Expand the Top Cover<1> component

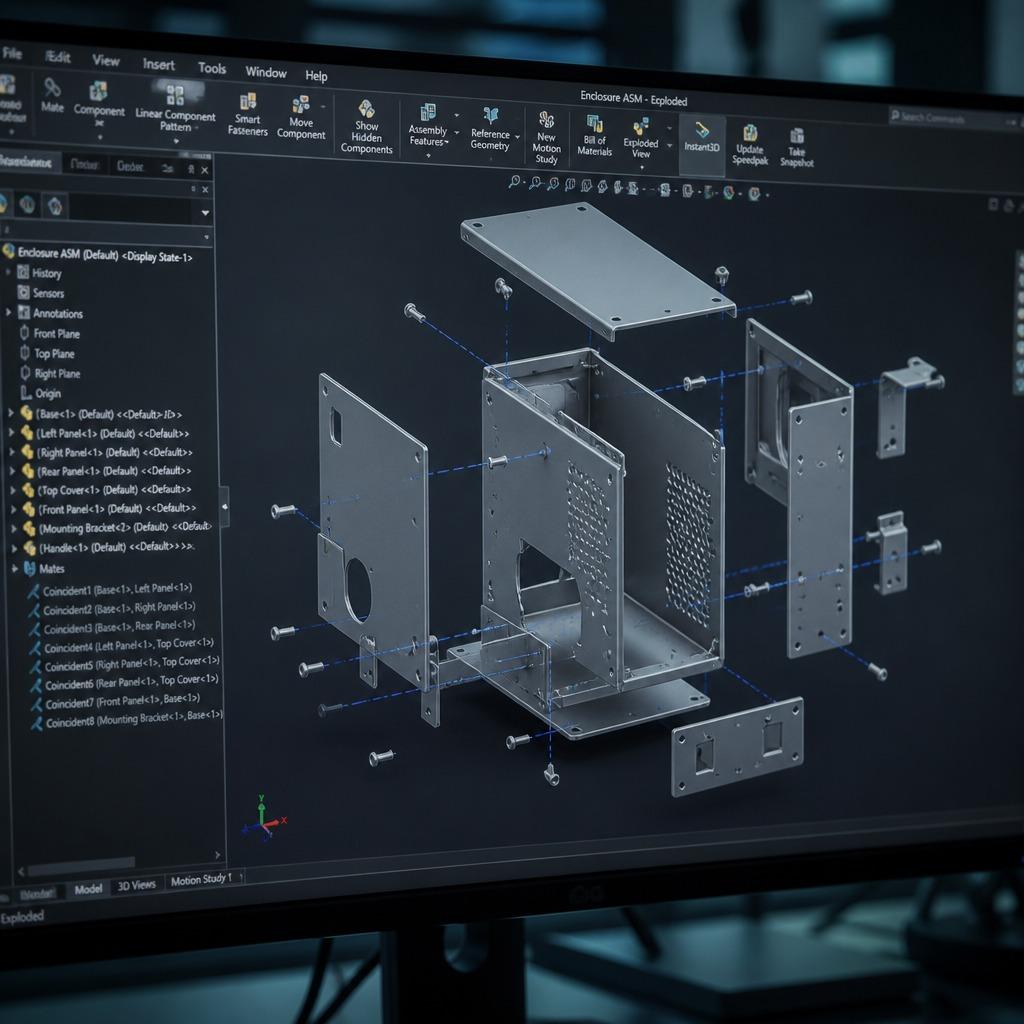click(12, 488)
